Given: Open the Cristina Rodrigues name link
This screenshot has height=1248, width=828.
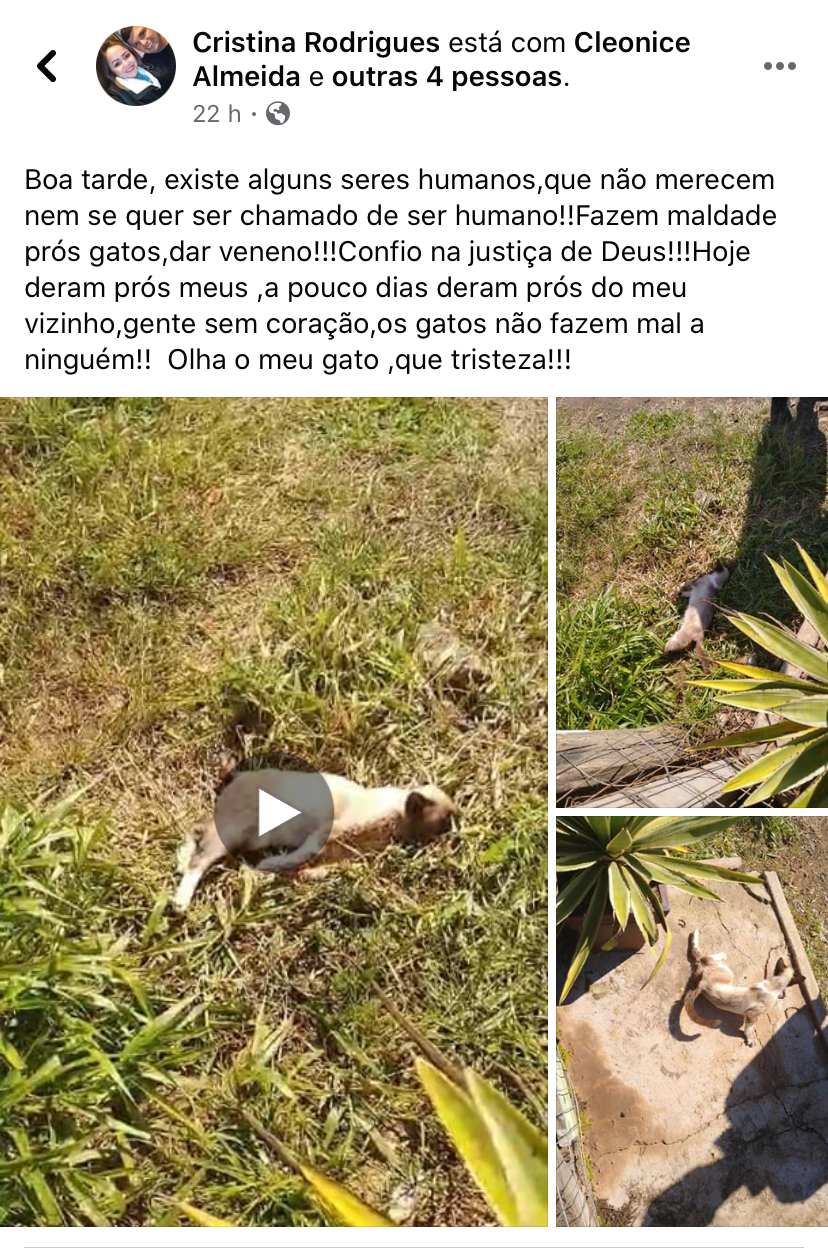Looking at the screenshot, I should (x=316, y=43).
